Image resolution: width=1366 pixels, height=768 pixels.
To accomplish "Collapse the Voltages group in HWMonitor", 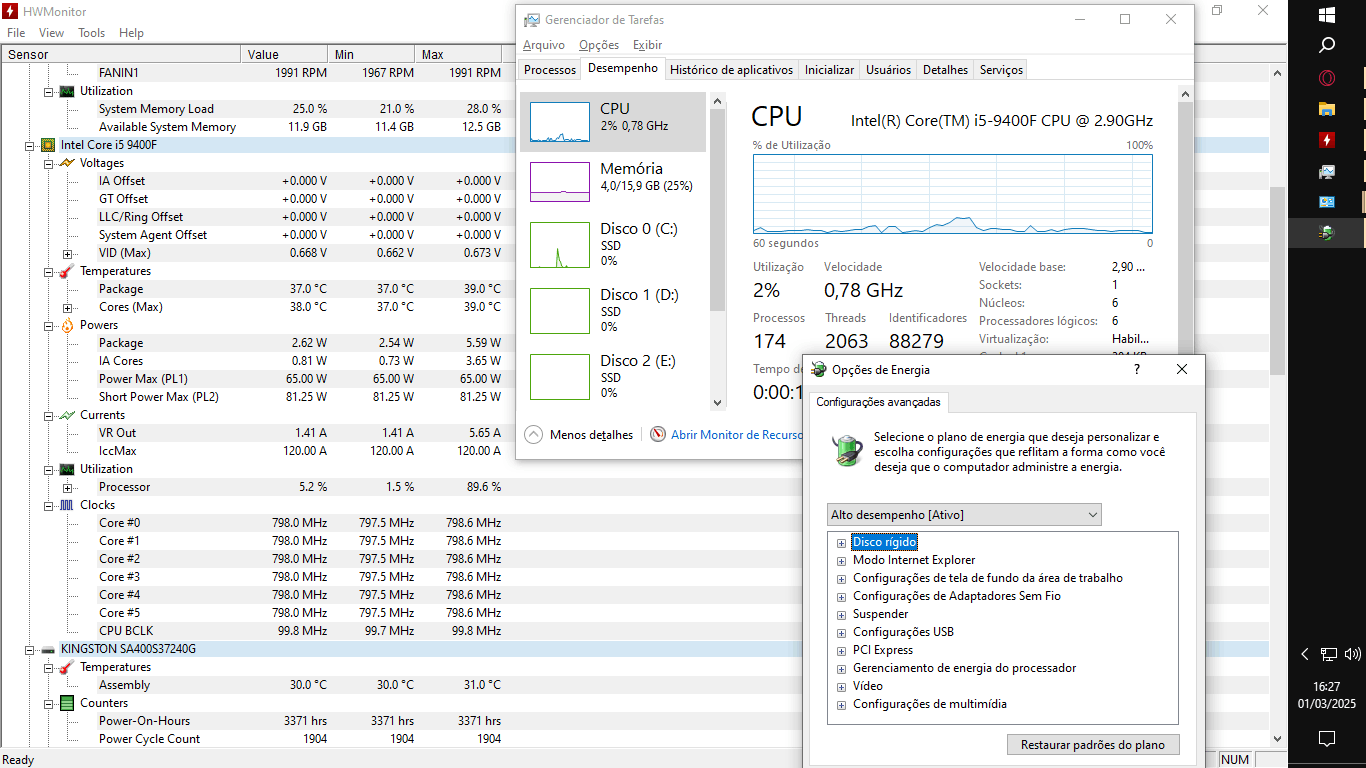I will tap(49, 164).
